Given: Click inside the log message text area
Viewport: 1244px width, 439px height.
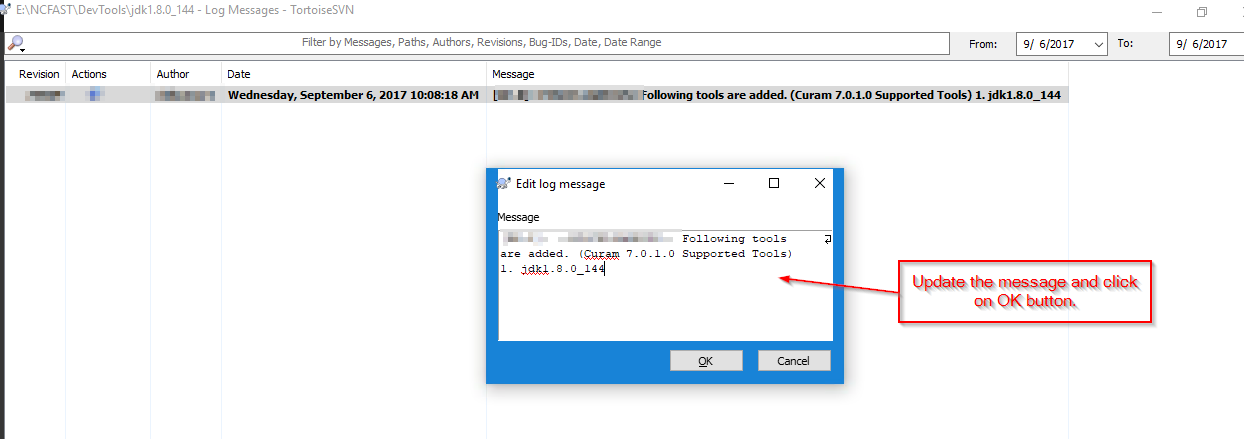Looking at the screenshot, I should pos(665,284).
